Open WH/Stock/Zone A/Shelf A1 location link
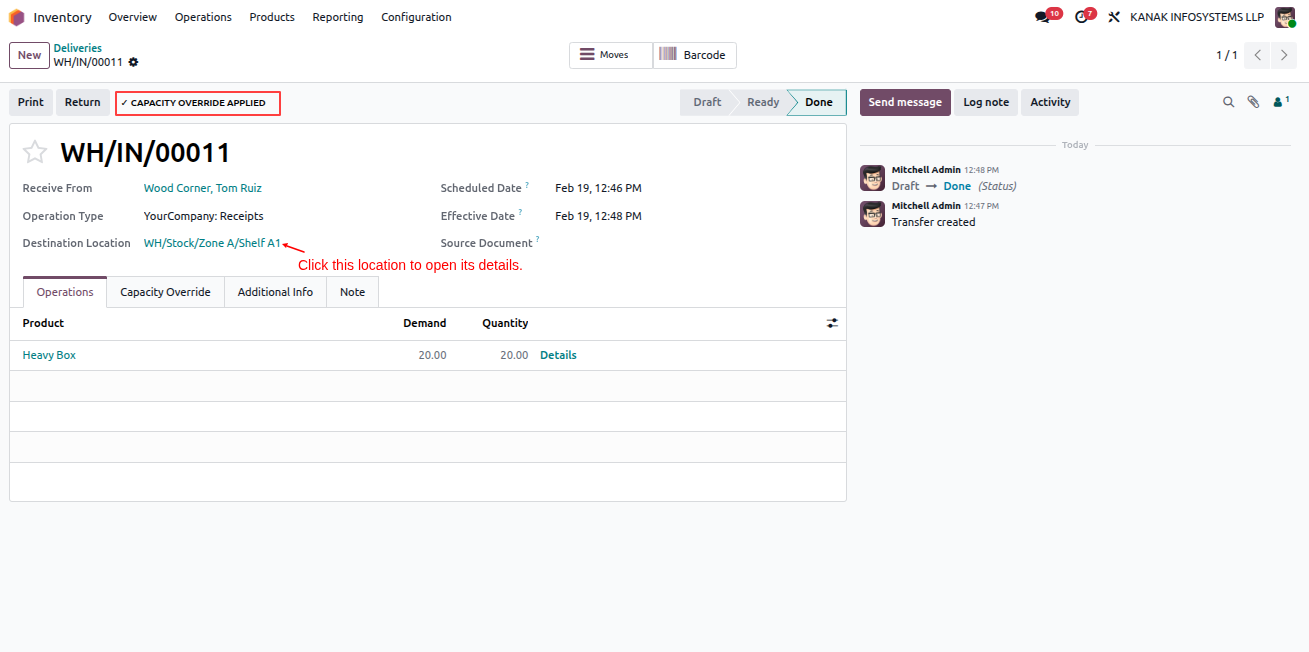 tap(212, 243)
